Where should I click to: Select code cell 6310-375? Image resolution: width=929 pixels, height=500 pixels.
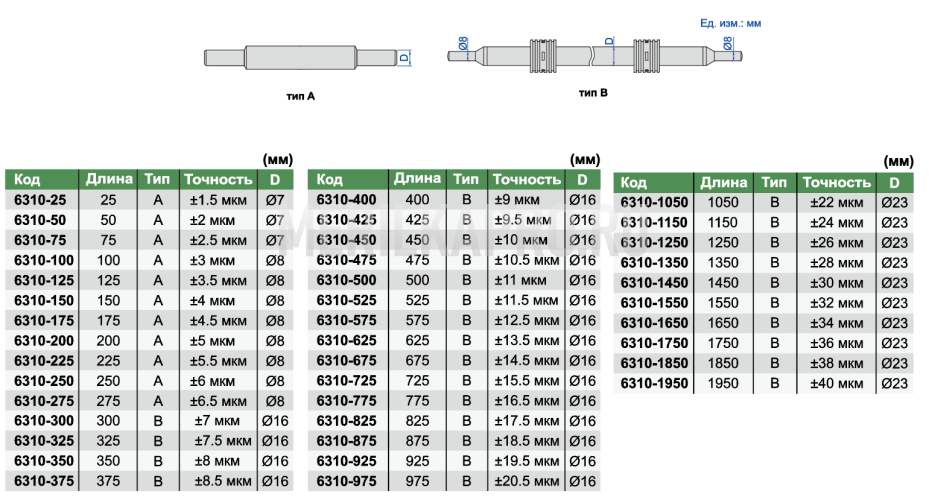pyautogui.click(x=41, y=482)
